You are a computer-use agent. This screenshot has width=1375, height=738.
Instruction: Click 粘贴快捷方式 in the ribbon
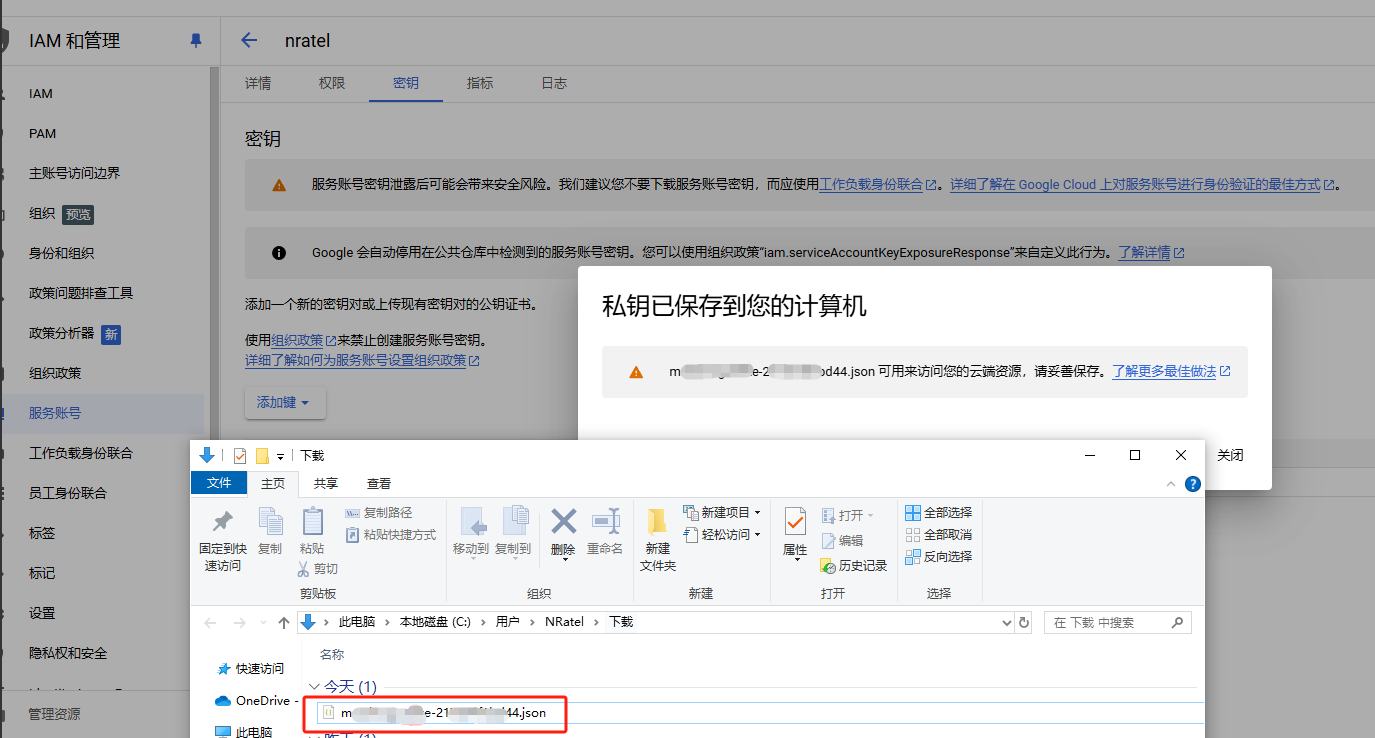tap(391, 535)
